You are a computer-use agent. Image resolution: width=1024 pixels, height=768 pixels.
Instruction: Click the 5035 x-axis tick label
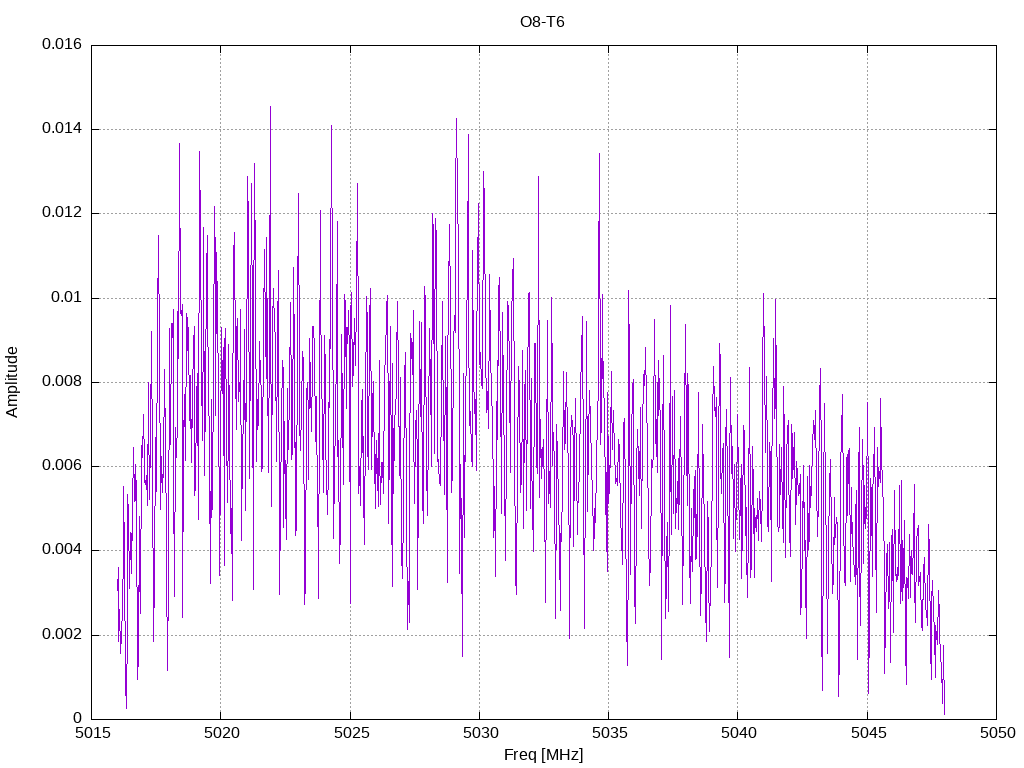tap(610, 733)
